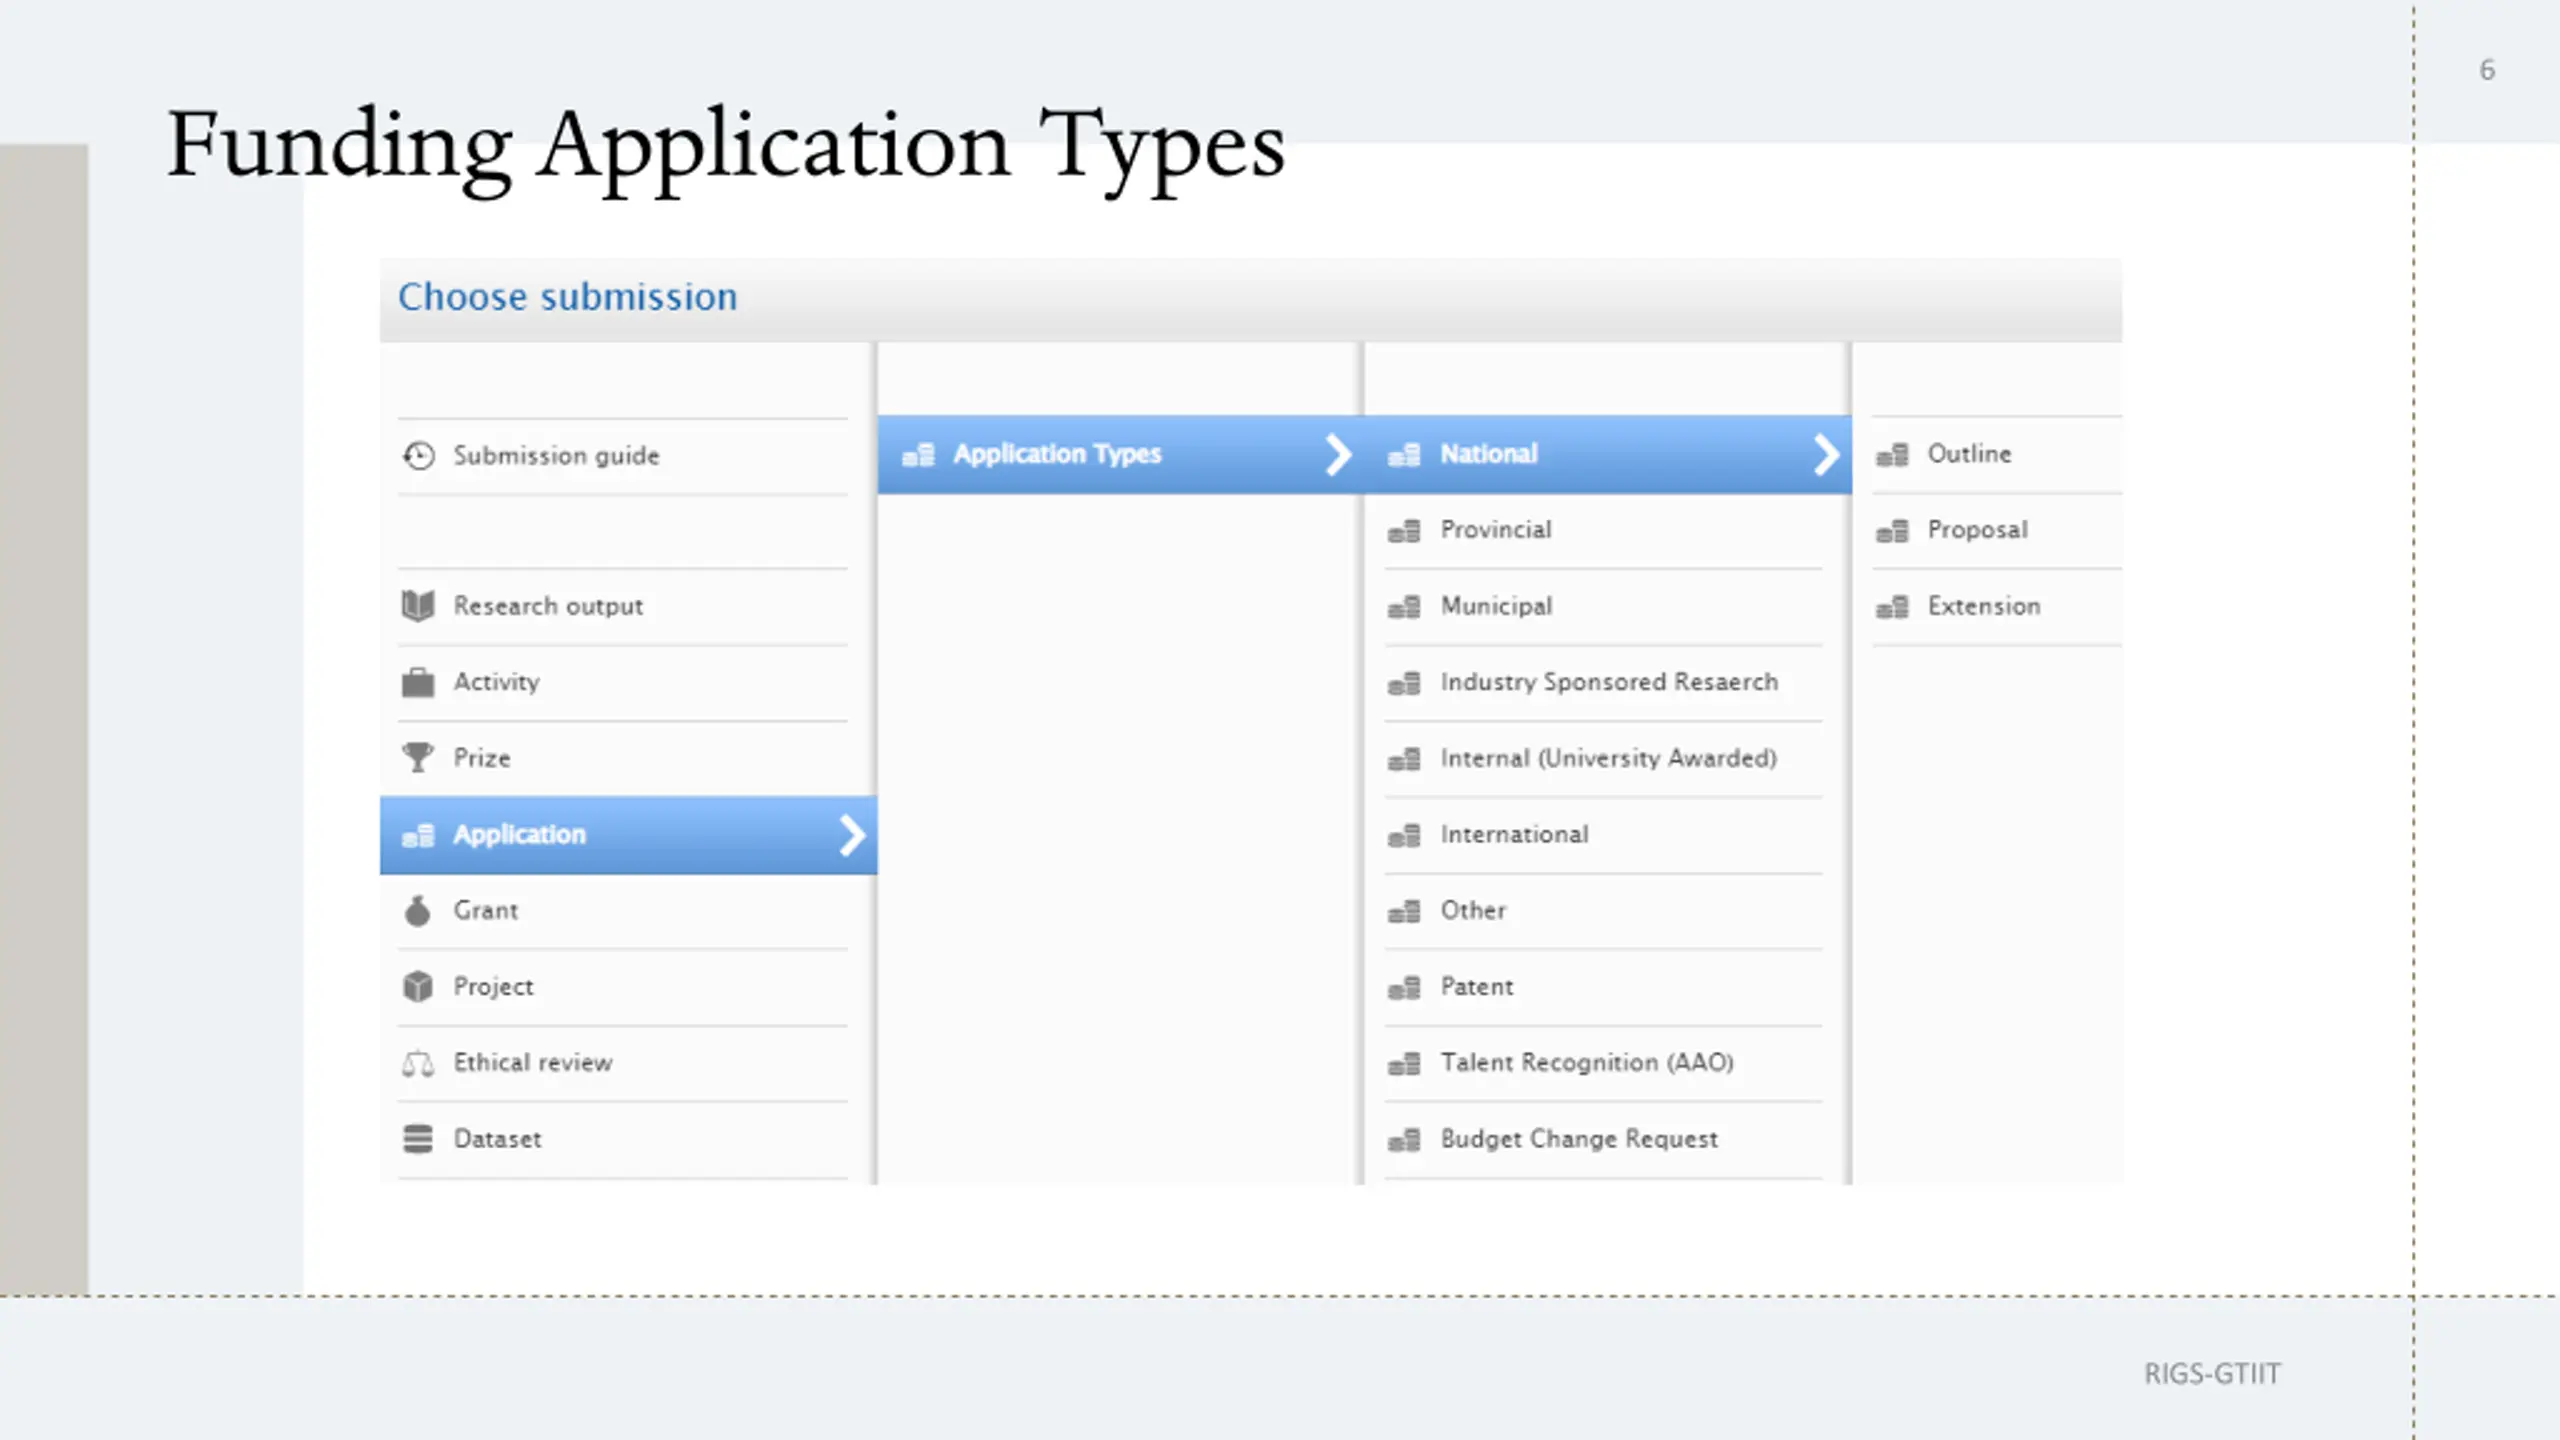Click the icon beside National
The width and height of the screenshot is (2560, 1440).
click(1404, 455)
